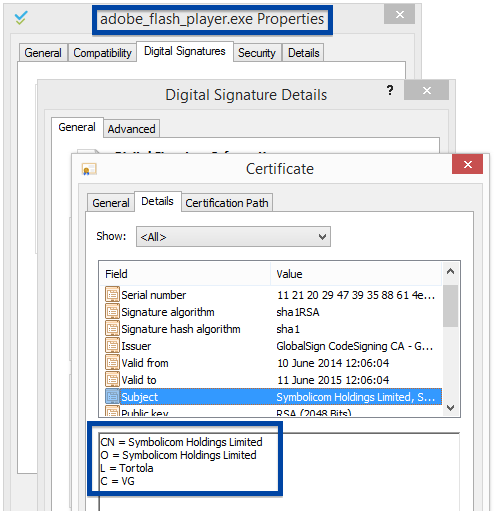Image resolution: width=496 pixels, height=511 pixels.
Task: Select the Digital Signatures tab in Properties
Action: pyautogui.click(x=185, y=51)
